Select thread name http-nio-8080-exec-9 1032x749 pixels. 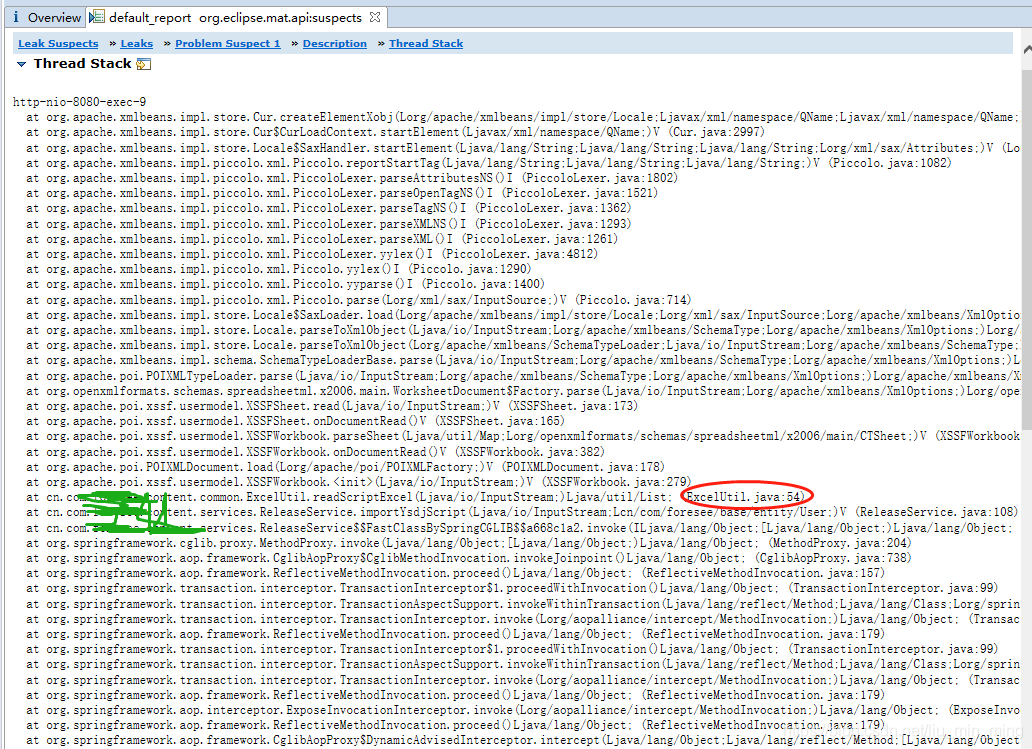coord(80,102)
